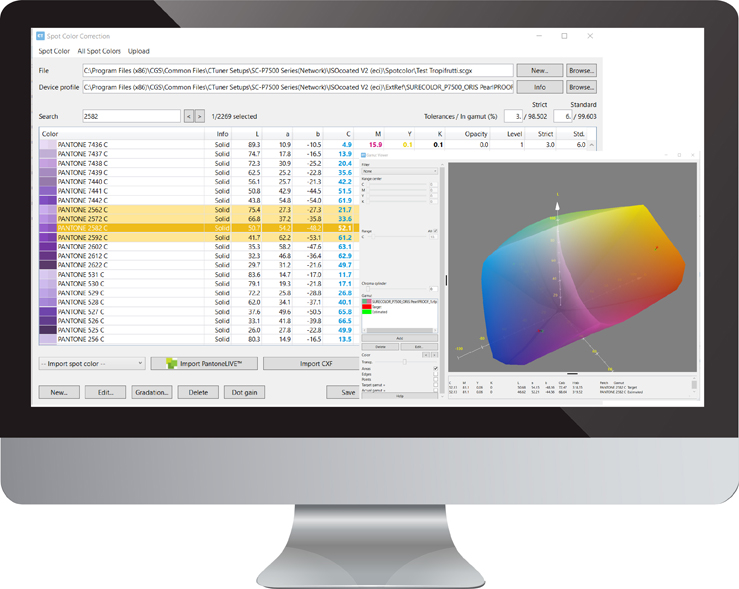Go to previous search result arrow
This screenshot has width=739, height=589.
(187, 116)
